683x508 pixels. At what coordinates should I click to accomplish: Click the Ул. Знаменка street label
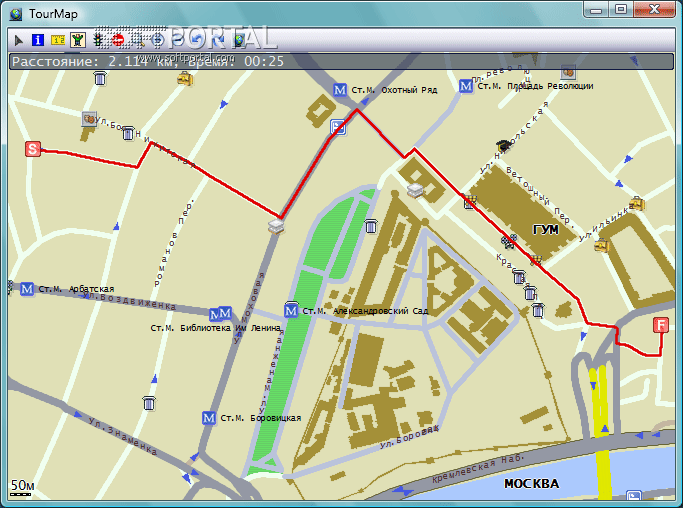click(122, 436)
